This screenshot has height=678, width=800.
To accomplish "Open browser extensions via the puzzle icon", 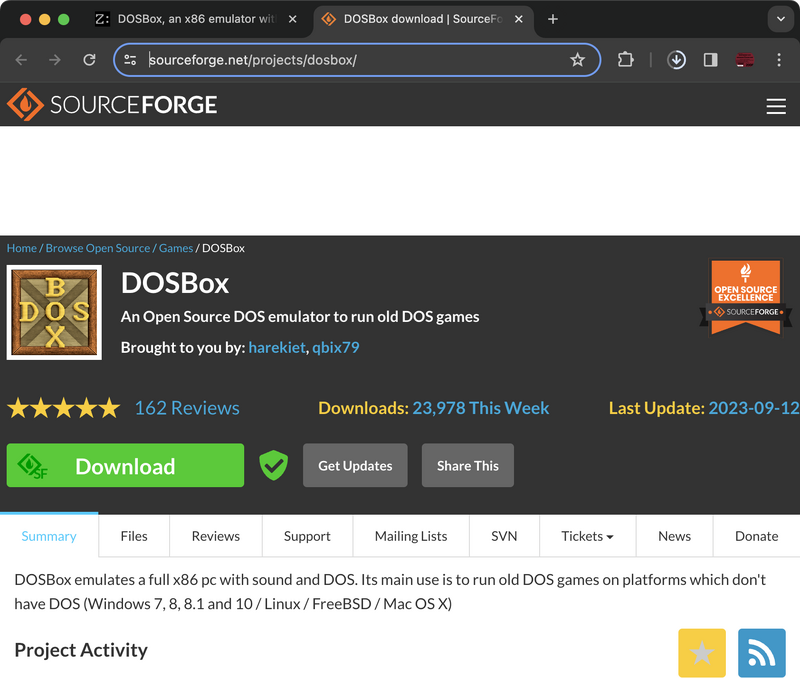I will pyautogui.click(x=625, y=60).
